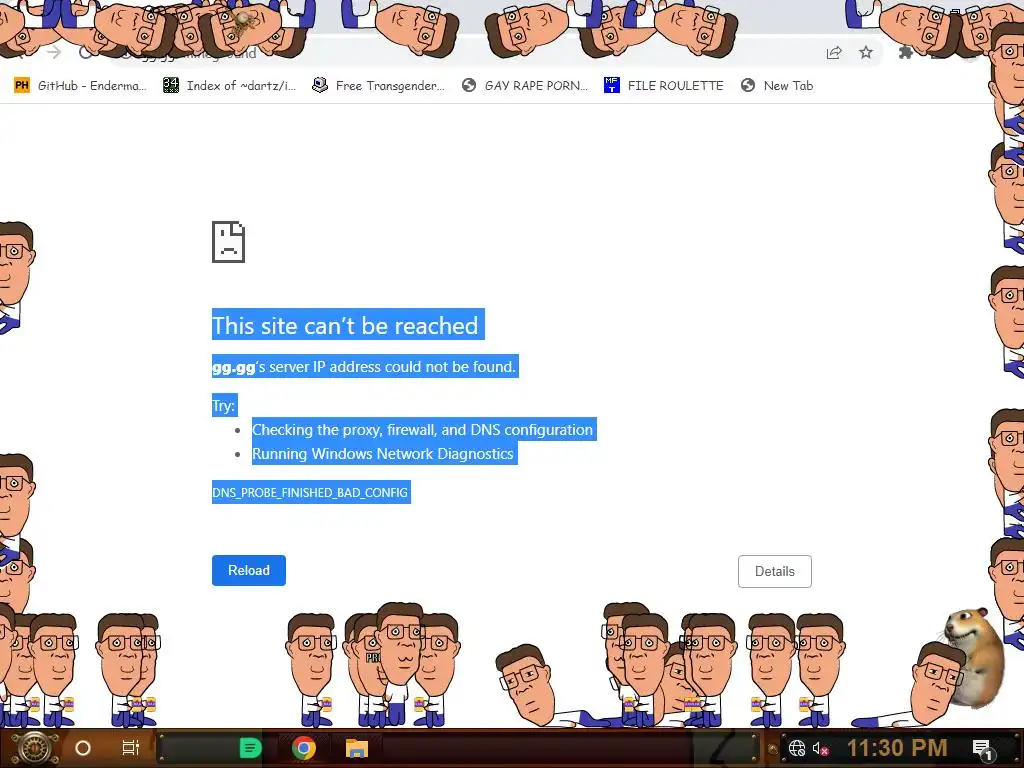1024x768 pixels.
Task: Click the 34 favicon on bookmarks bar
Action: 170,85
